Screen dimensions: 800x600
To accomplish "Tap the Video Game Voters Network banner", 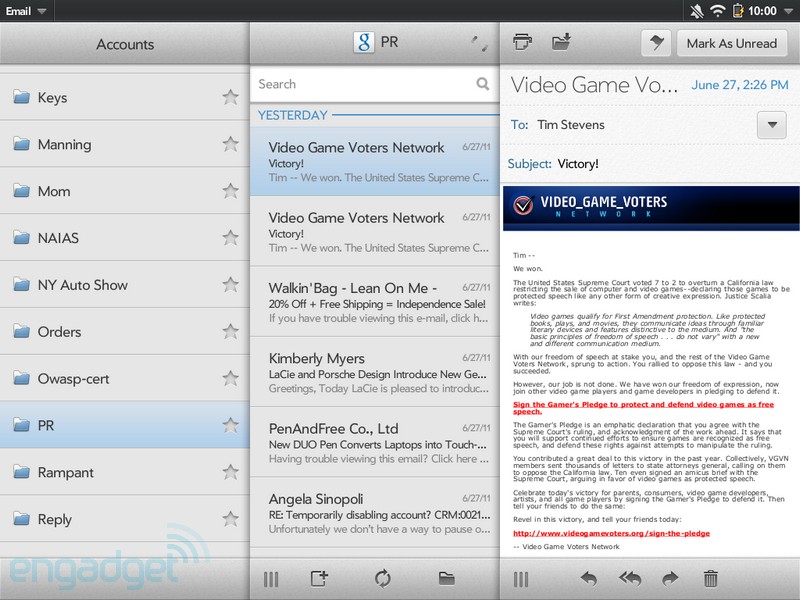I will click(x=651, y=208).
